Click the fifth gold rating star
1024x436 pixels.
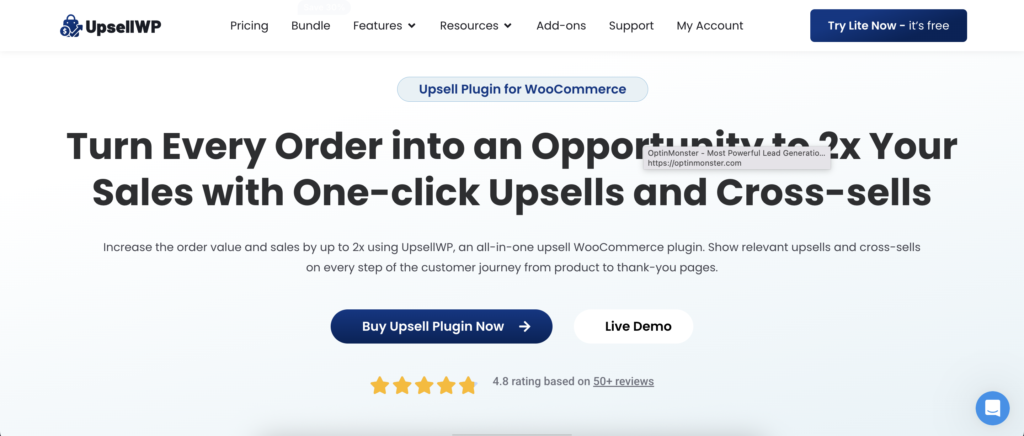(x=468, y=385)
